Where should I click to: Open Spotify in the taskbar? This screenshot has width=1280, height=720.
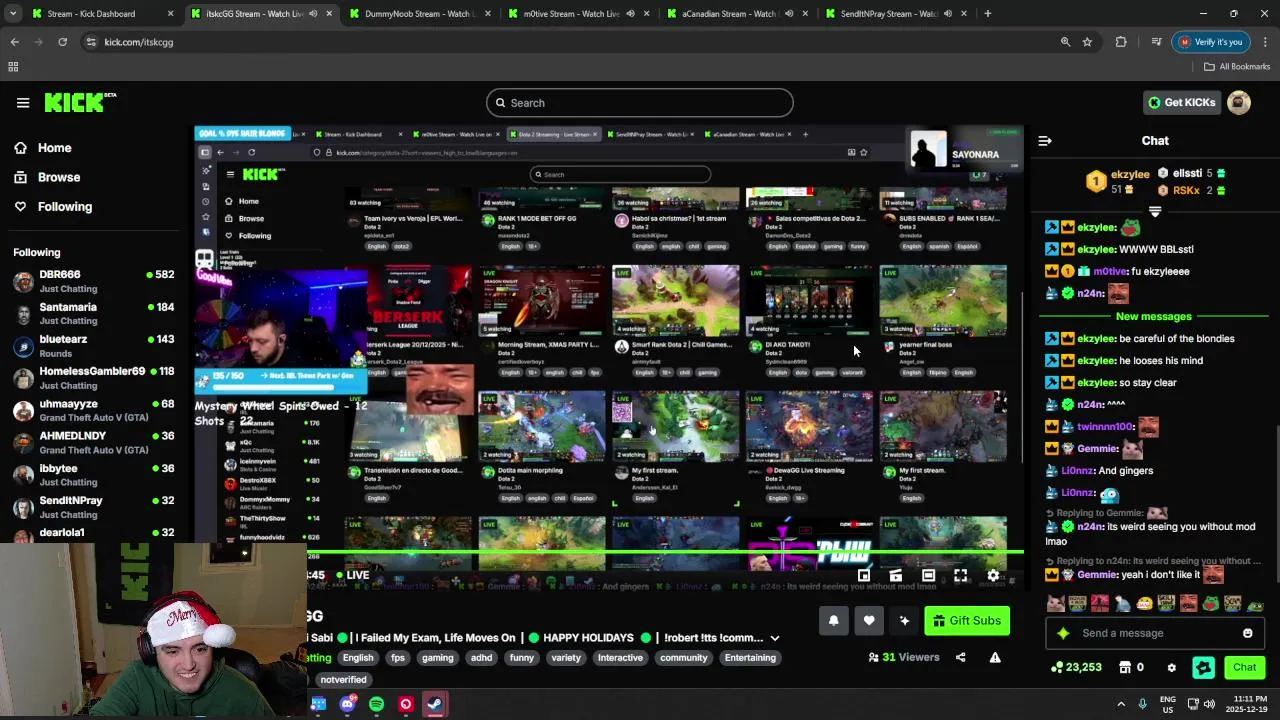tap(376, 704)
